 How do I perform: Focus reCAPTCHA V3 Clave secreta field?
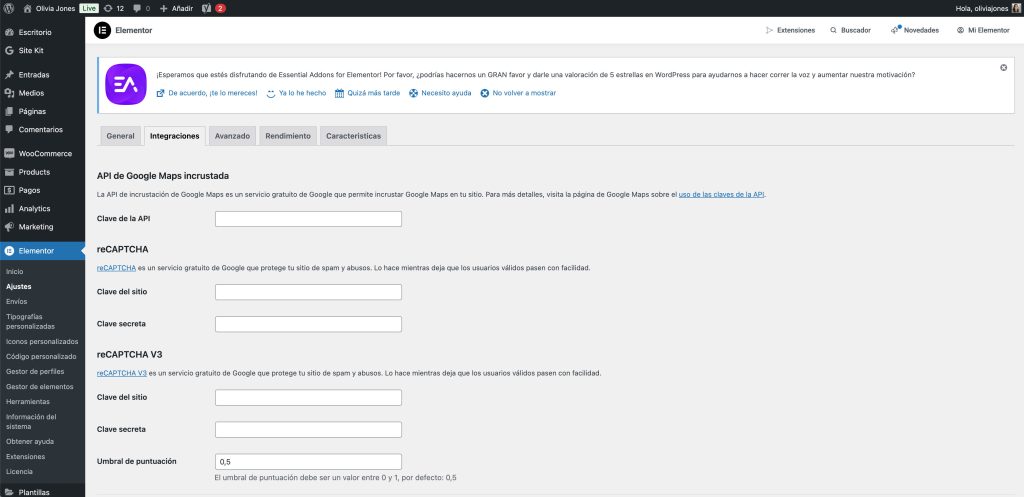pos(308,430)
